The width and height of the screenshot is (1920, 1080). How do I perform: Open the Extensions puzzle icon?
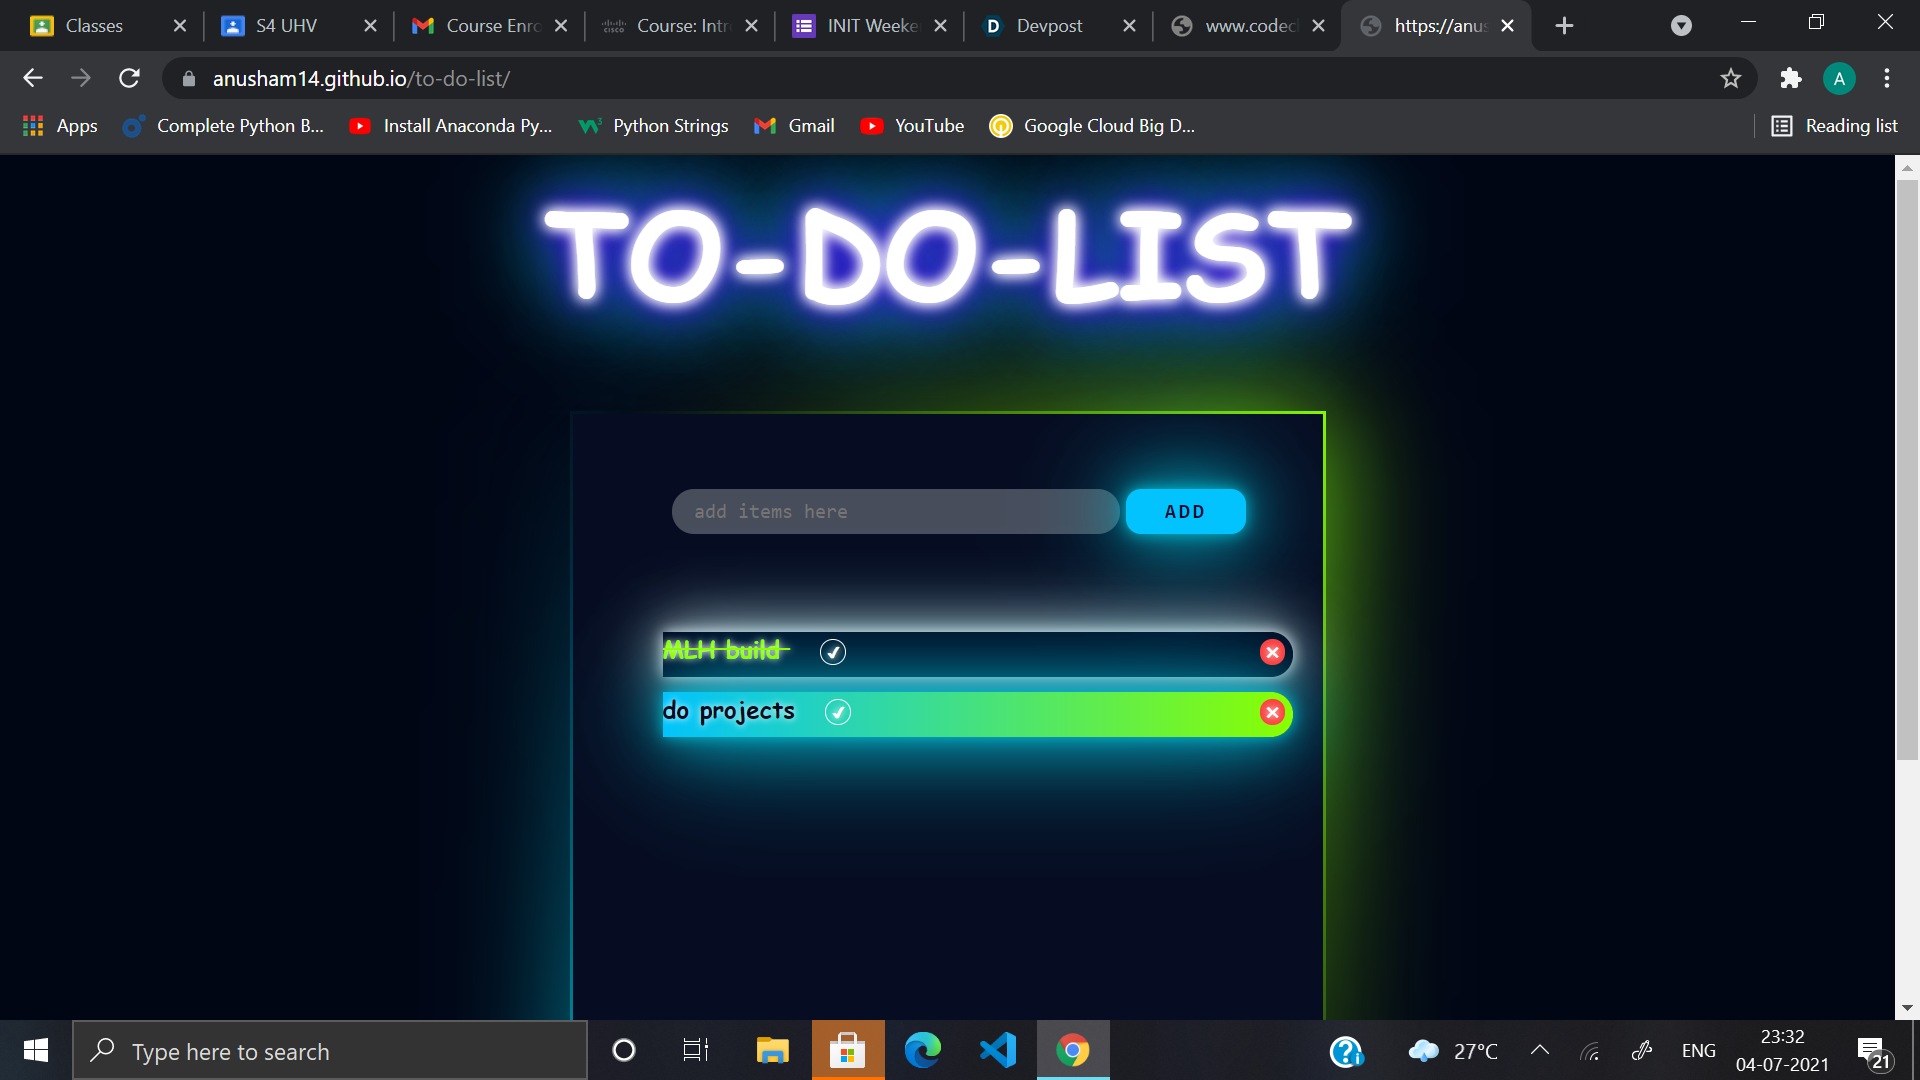pos(1791,78)
